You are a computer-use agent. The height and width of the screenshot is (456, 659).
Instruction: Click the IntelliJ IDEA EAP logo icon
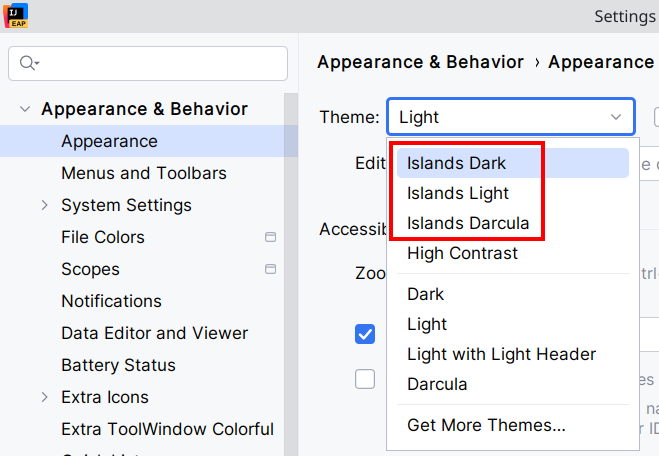click(15, 15)
